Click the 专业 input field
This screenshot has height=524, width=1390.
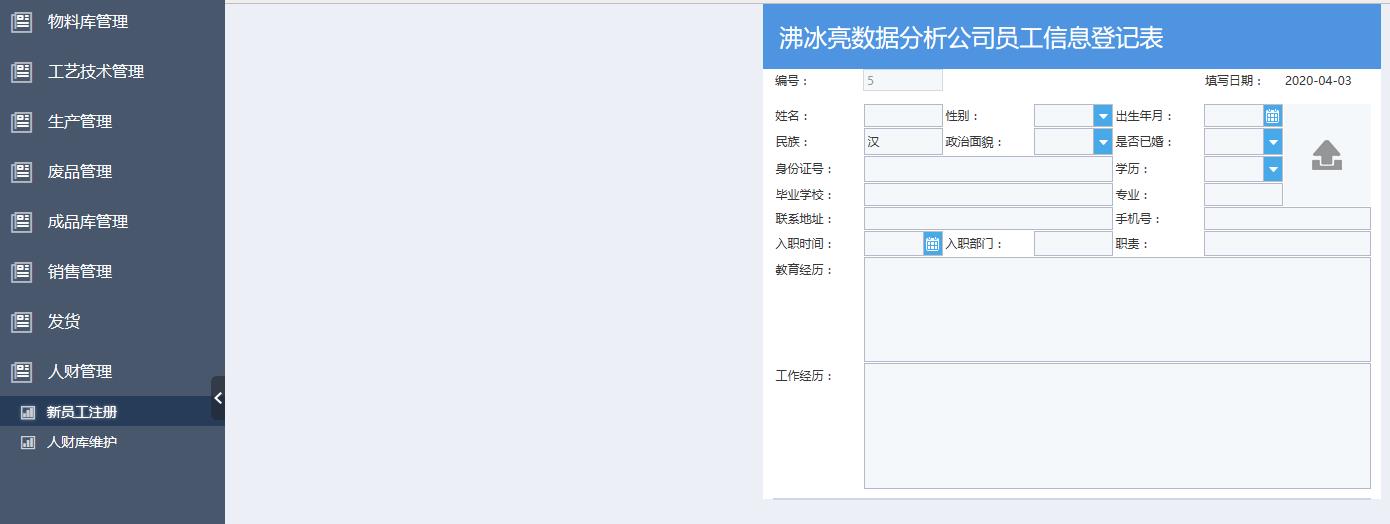pos(1243,195)
